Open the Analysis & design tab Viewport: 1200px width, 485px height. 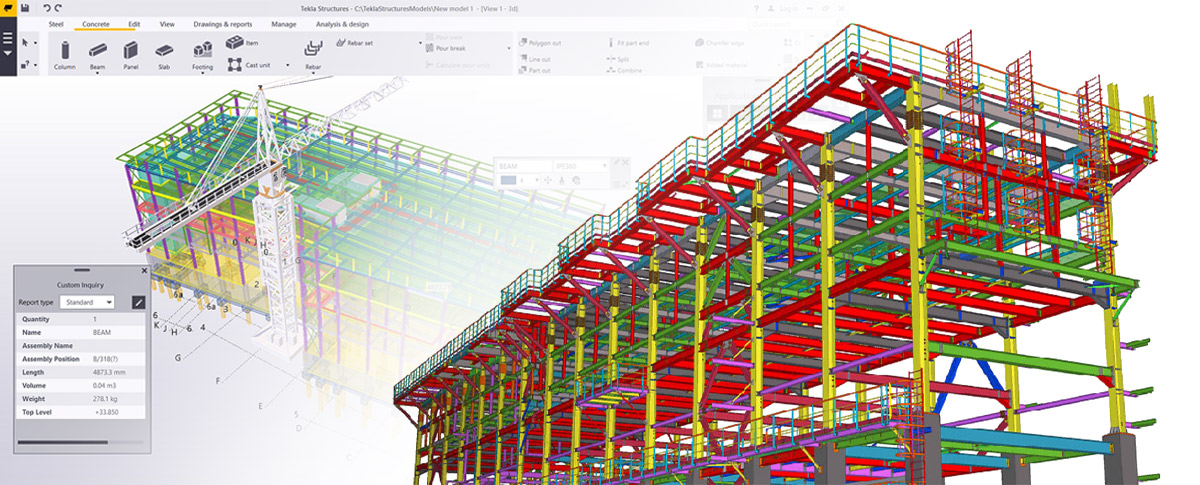(x=344, y=23)
